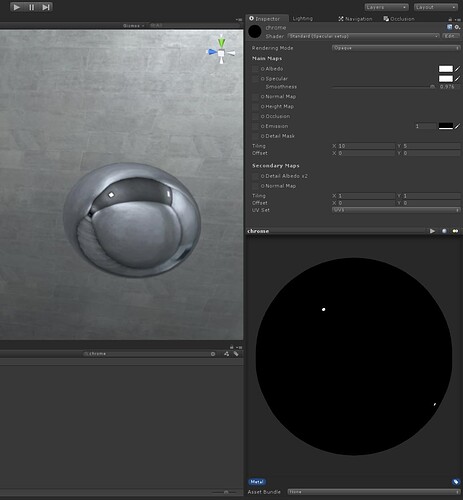The height and width of the screenshot is (500, 463).
Task: Click the Detail Albedo x2 texture slot
Action: click(255, 176)
